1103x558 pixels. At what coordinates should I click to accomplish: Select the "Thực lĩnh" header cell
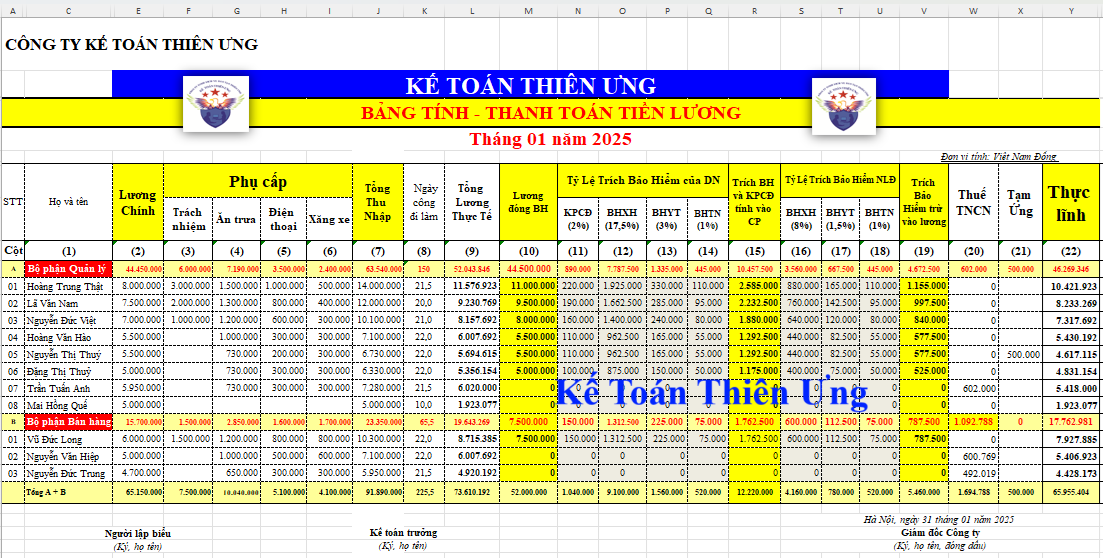(1072, 202)
